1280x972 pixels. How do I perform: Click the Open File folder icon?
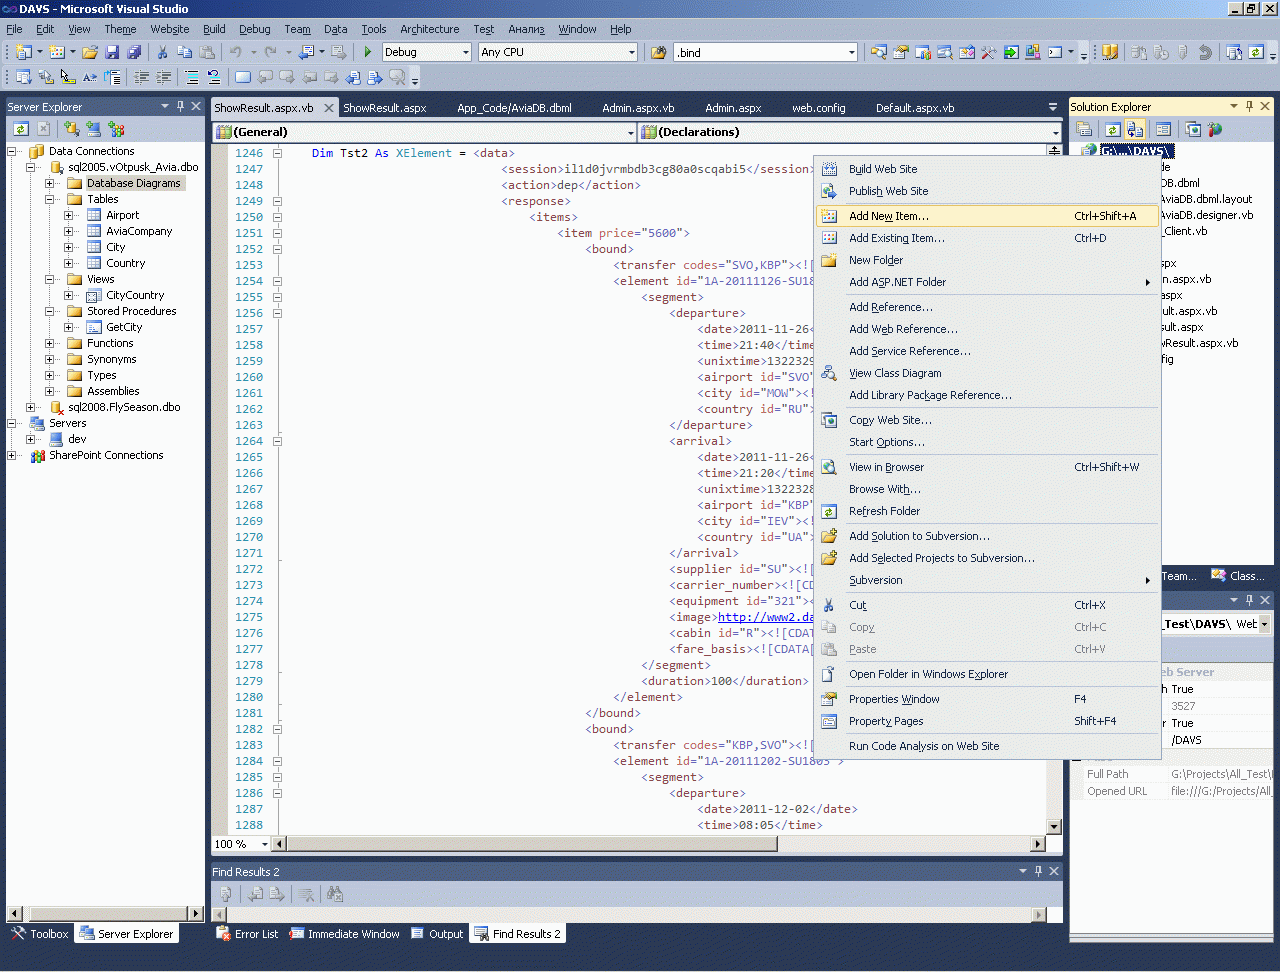(x=90, y=52)
